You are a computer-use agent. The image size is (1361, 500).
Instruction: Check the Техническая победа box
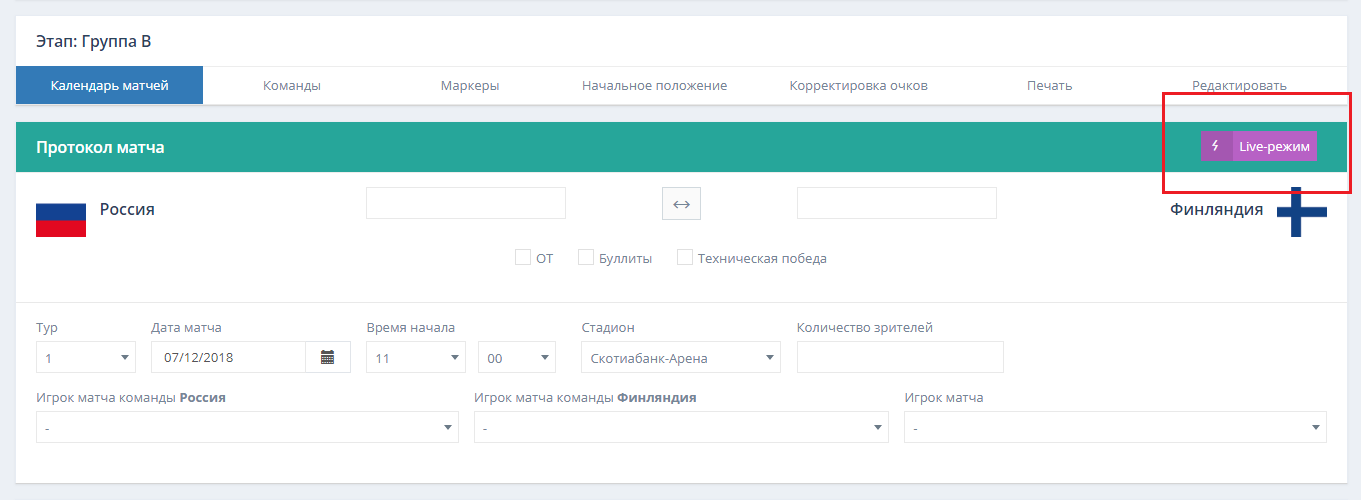click(x=685, y=257)
